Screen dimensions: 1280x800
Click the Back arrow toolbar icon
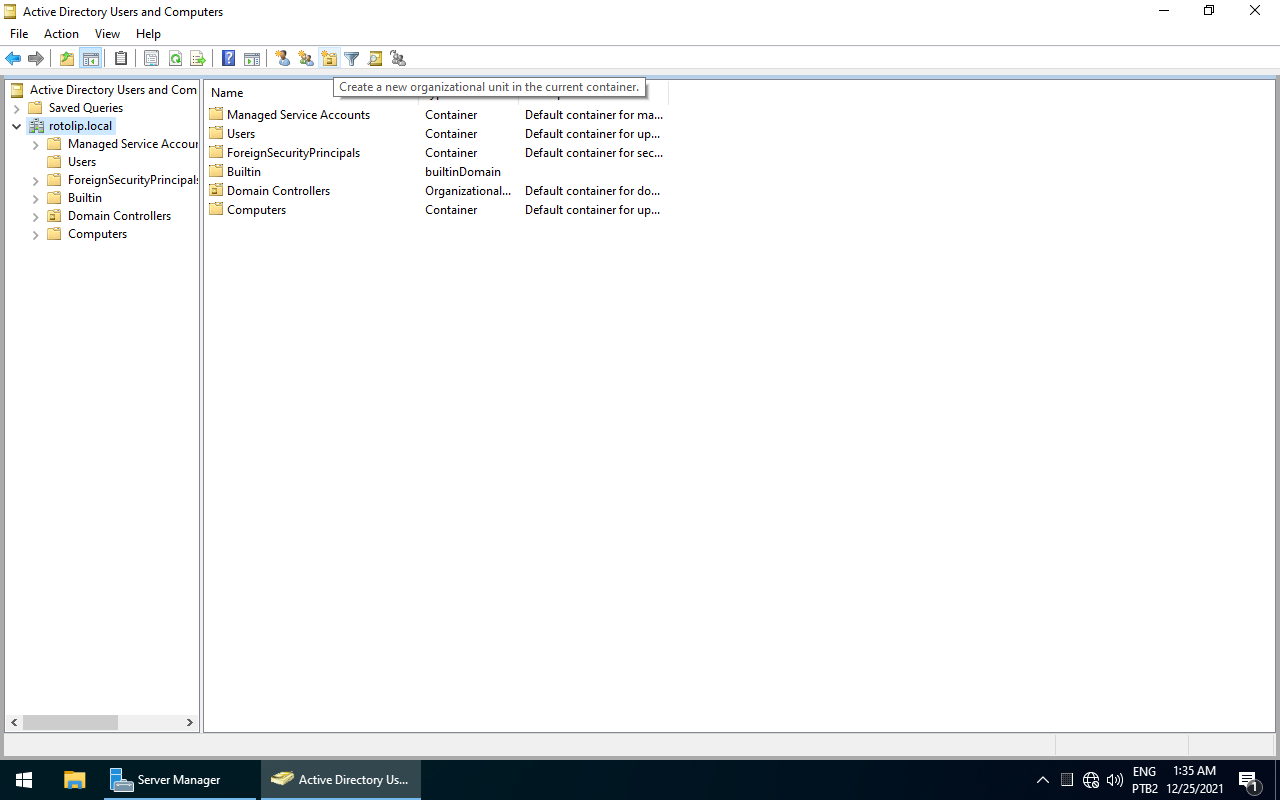(13, 59)
